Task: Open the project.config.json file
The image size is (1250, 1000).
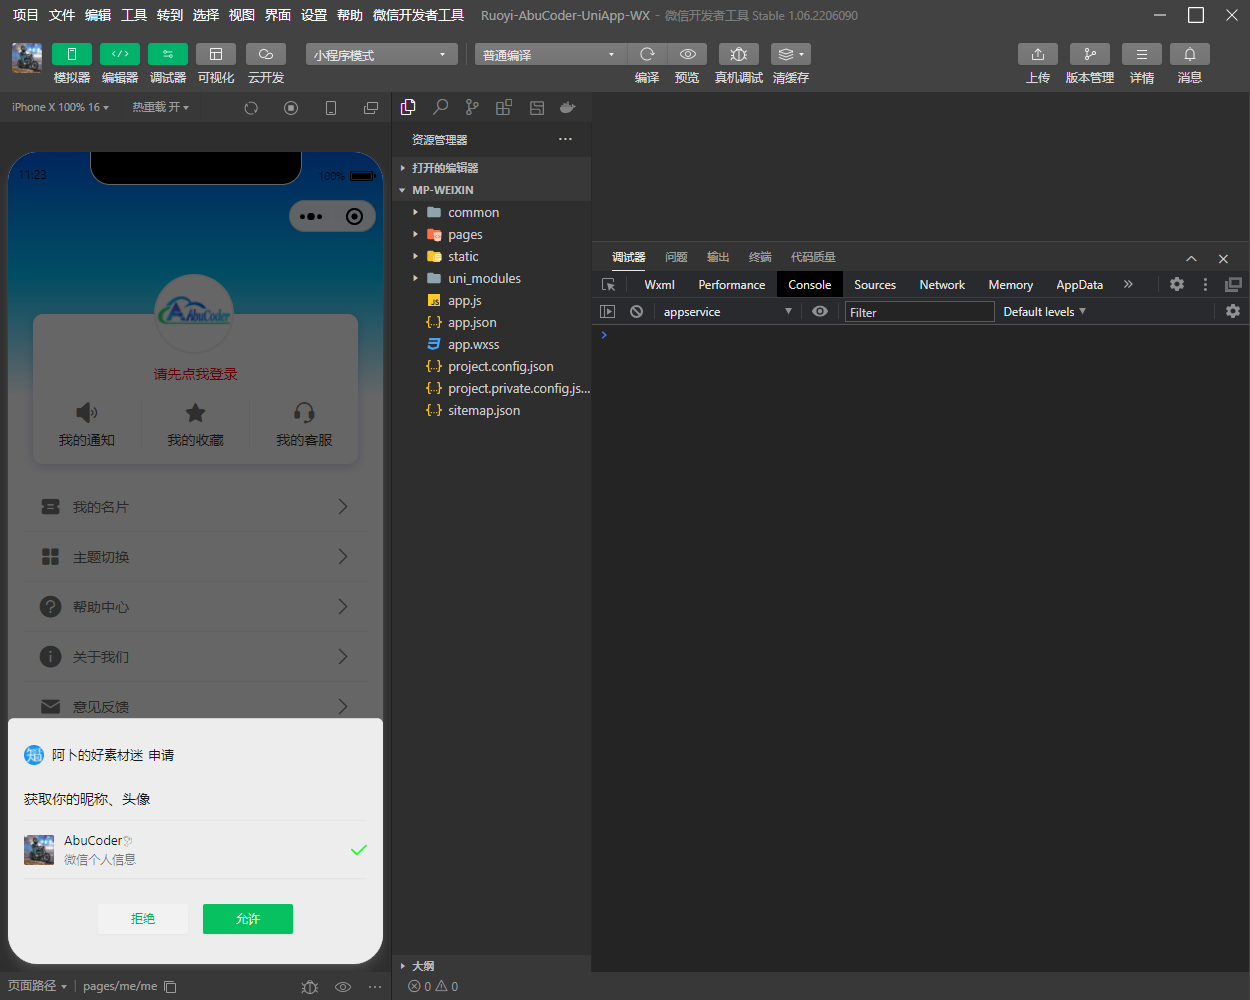Action: pyautogui.click(x=491, y=366)
